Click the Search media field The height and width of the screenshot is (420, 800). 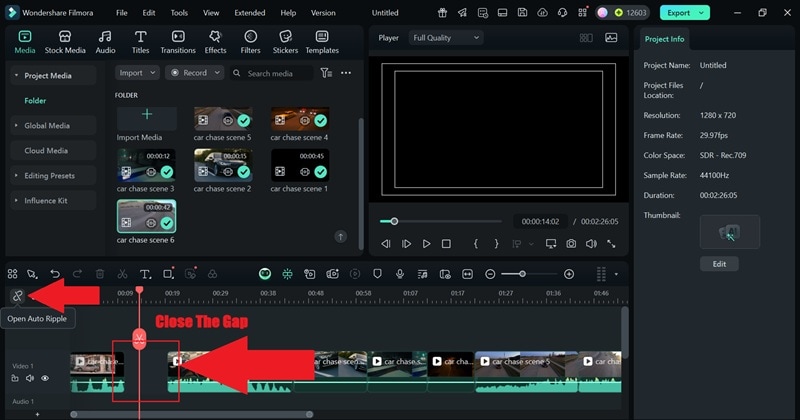click(x=271, y=73)
